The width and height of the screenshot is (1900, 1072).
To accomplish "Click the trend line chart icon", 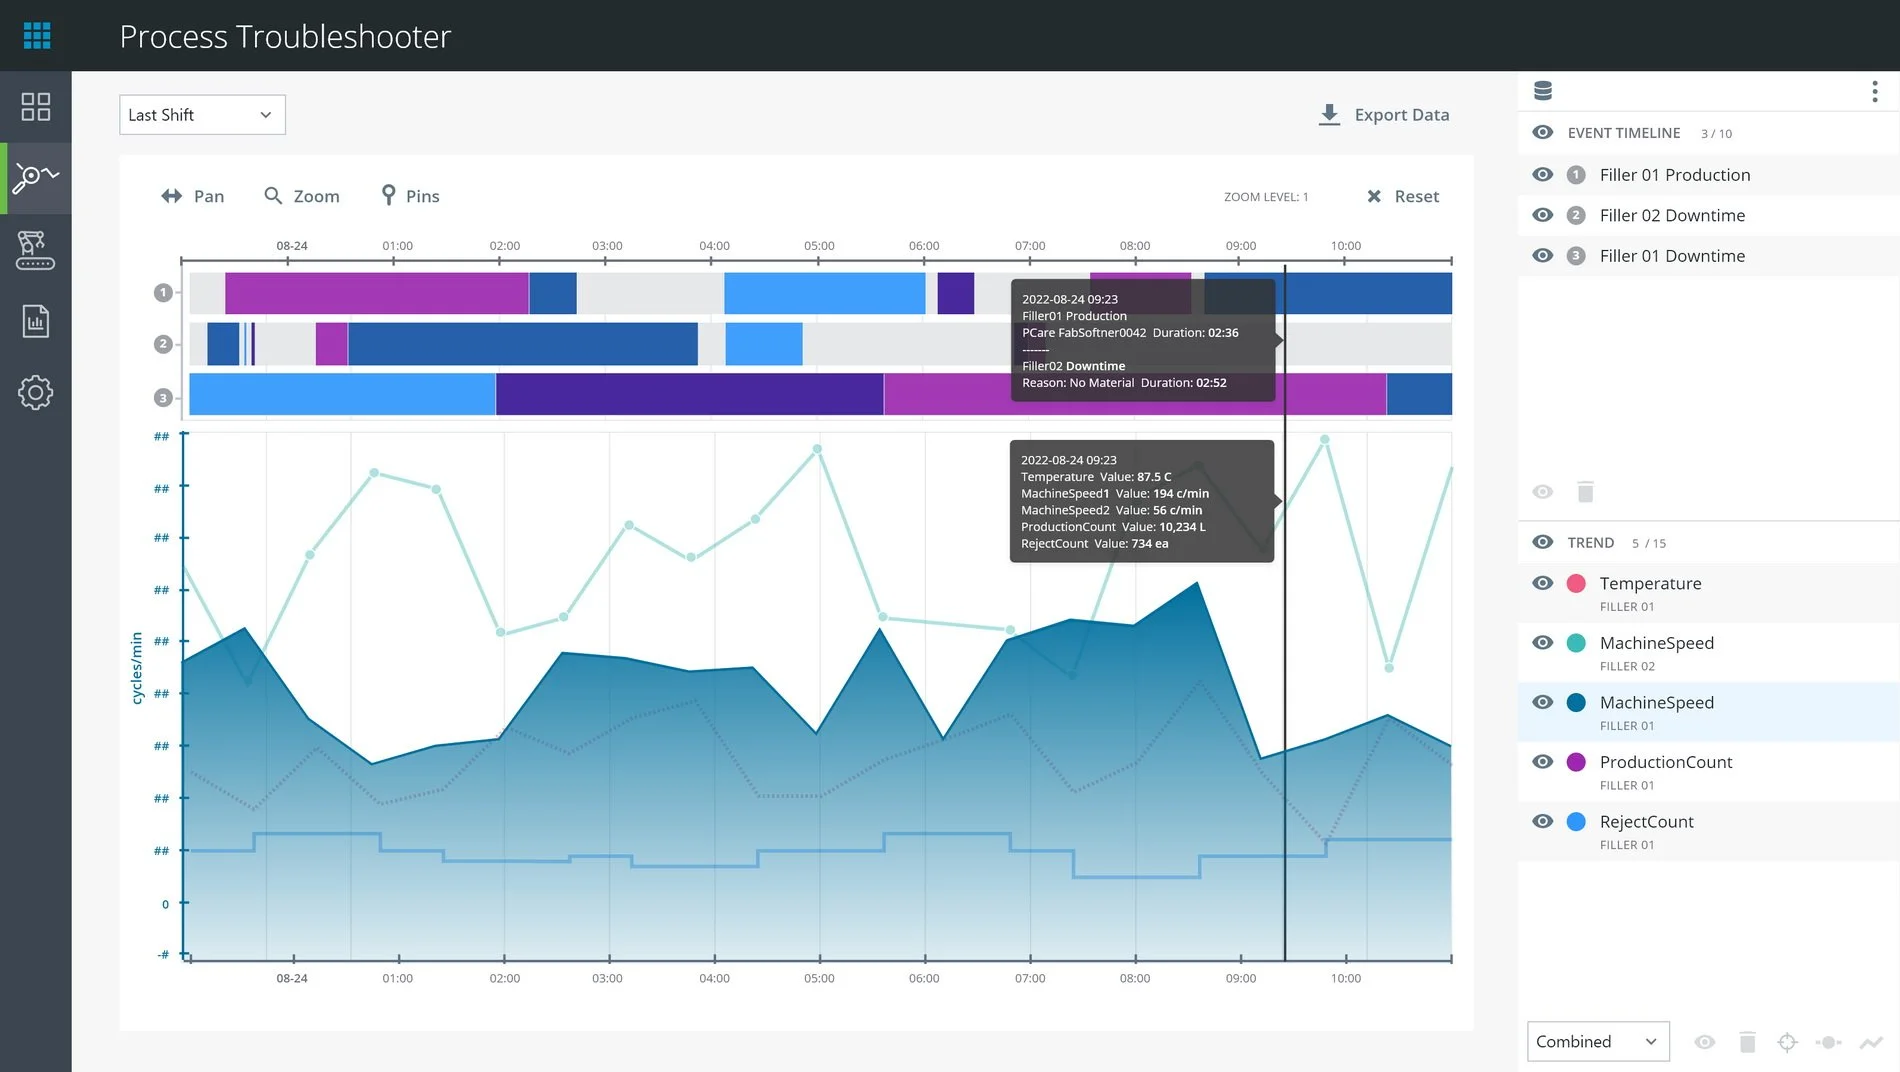I will coord(1871,1042).
